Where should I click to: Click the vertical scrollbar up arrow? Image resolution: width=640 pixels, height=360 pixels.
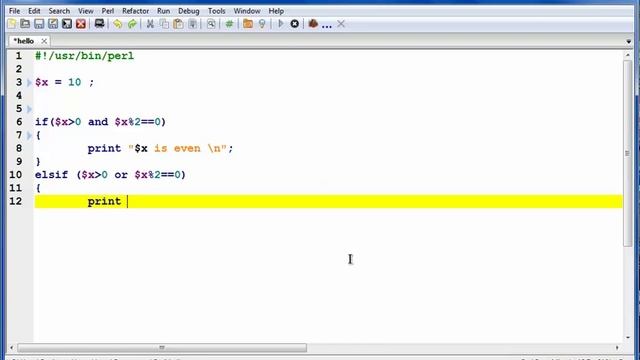pos(628,55)
